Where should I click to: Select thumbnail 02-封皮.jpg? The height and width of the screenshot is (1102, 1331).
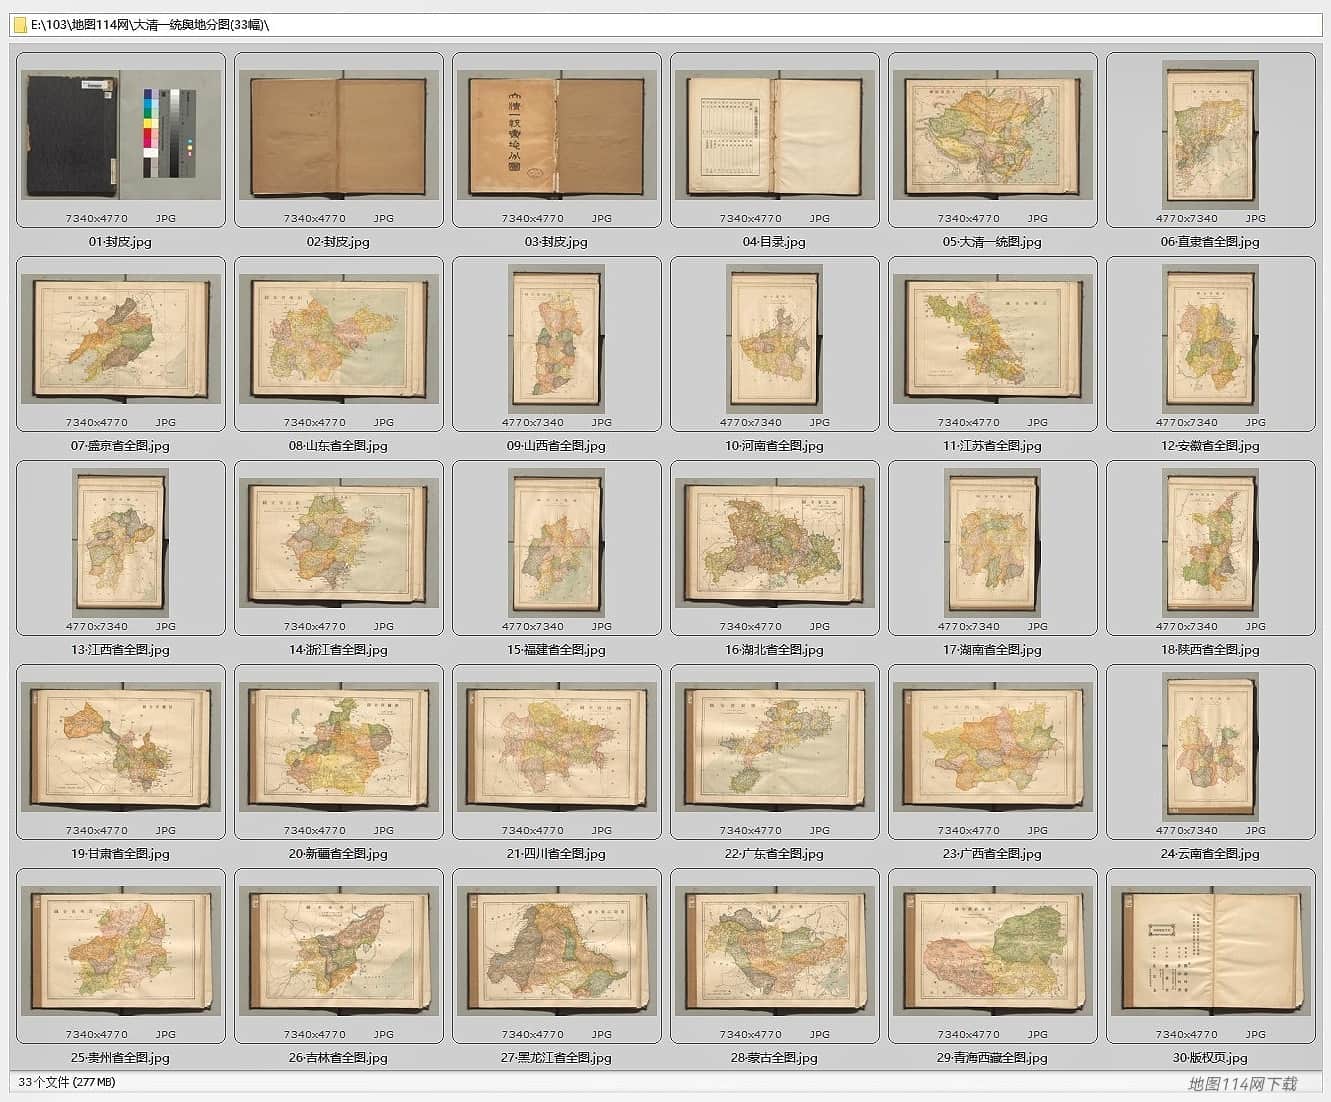[x=339, y=140]
